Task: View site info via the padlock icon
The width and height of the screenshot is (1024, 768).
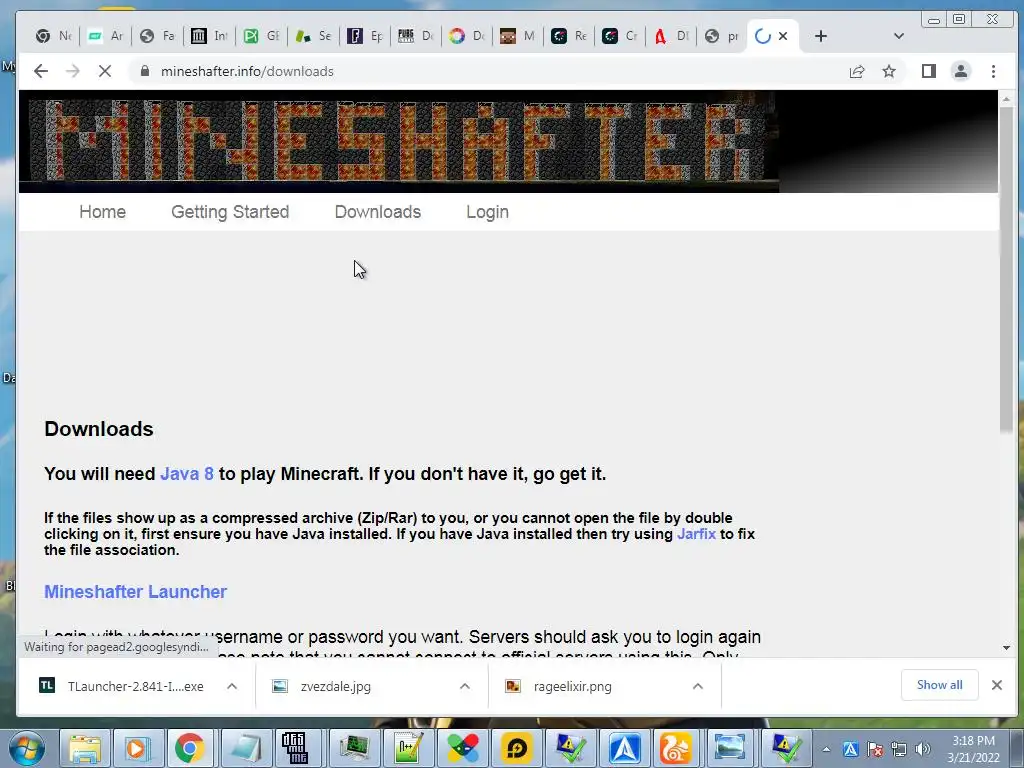Action: 145,71
